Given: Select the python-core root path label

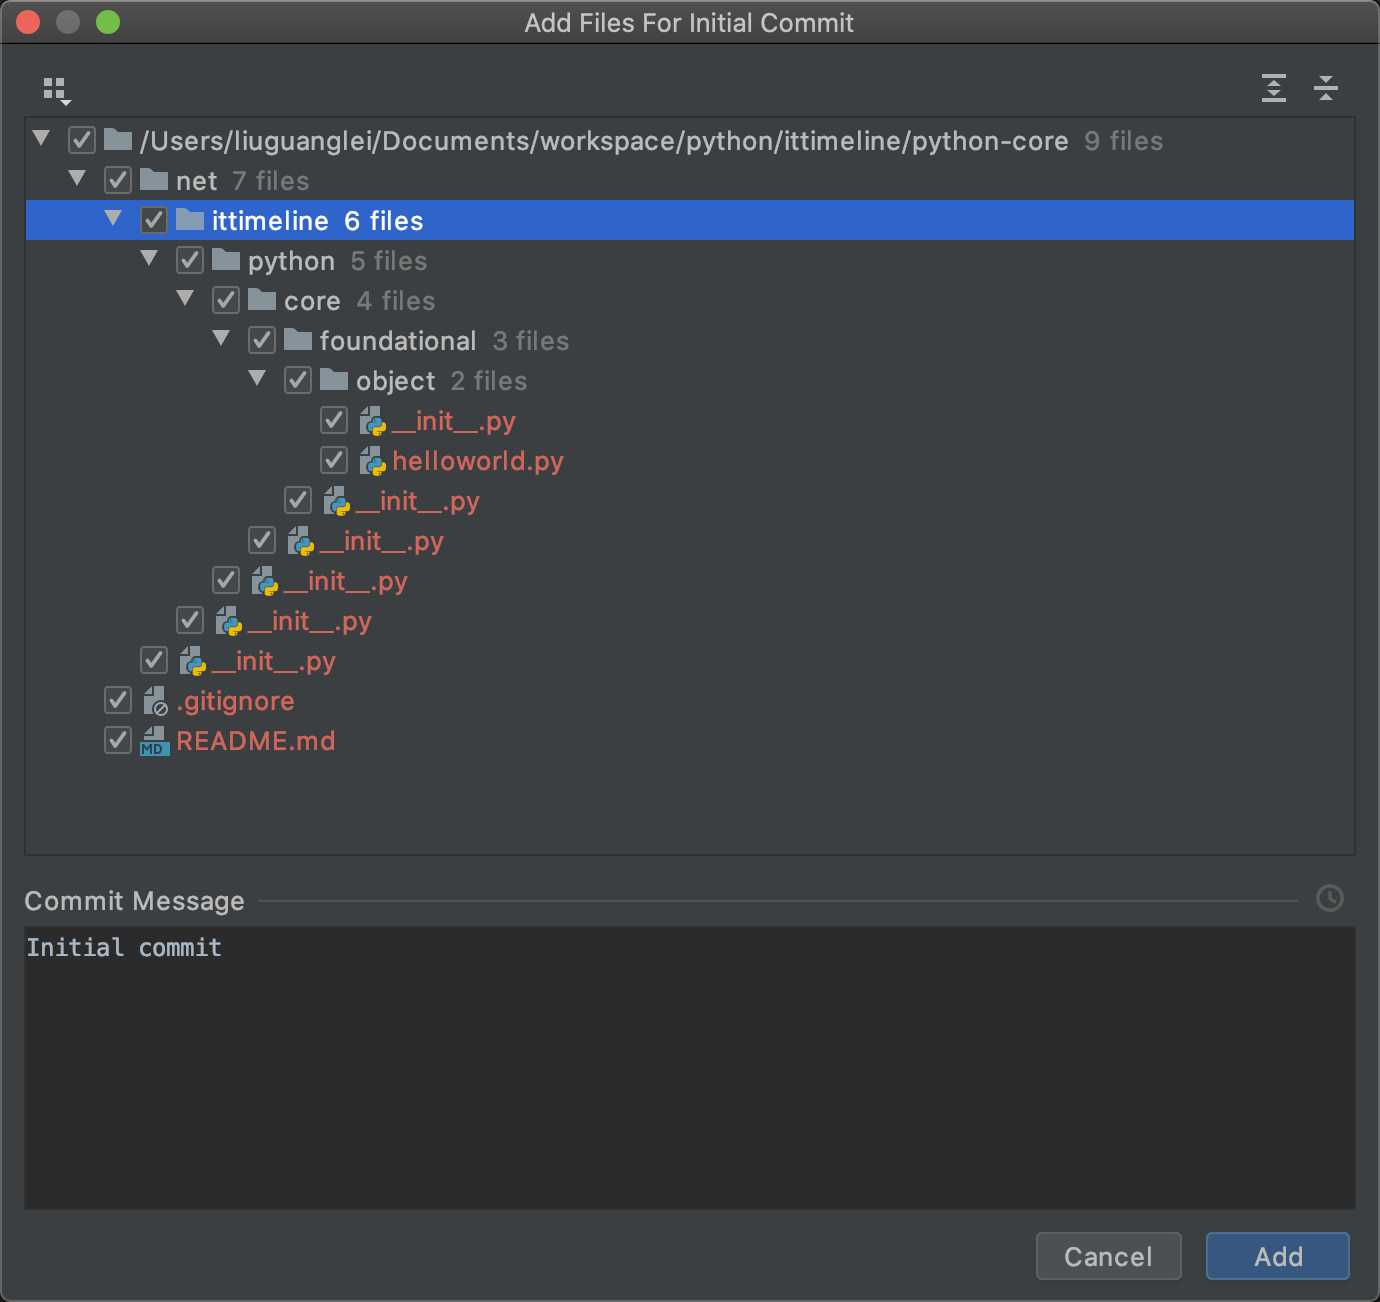Looking at the screenshot, I should (x=604, y=141).
